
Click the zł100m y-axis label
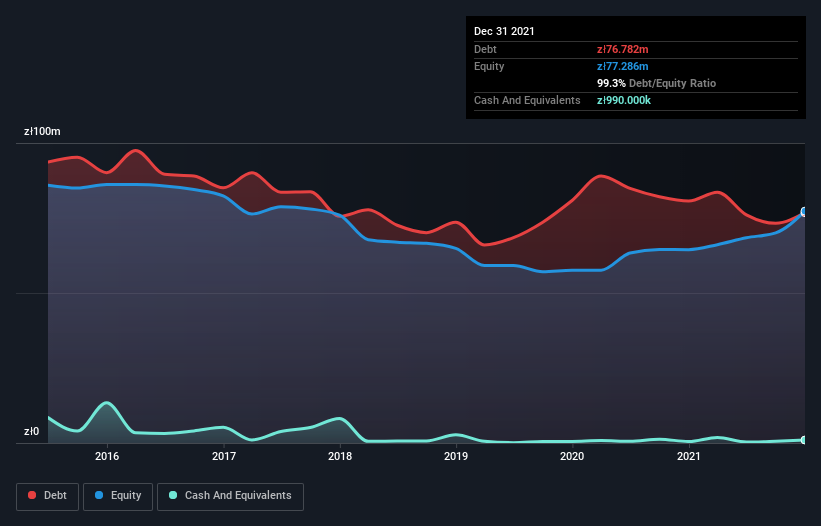(x=42, y=131)
